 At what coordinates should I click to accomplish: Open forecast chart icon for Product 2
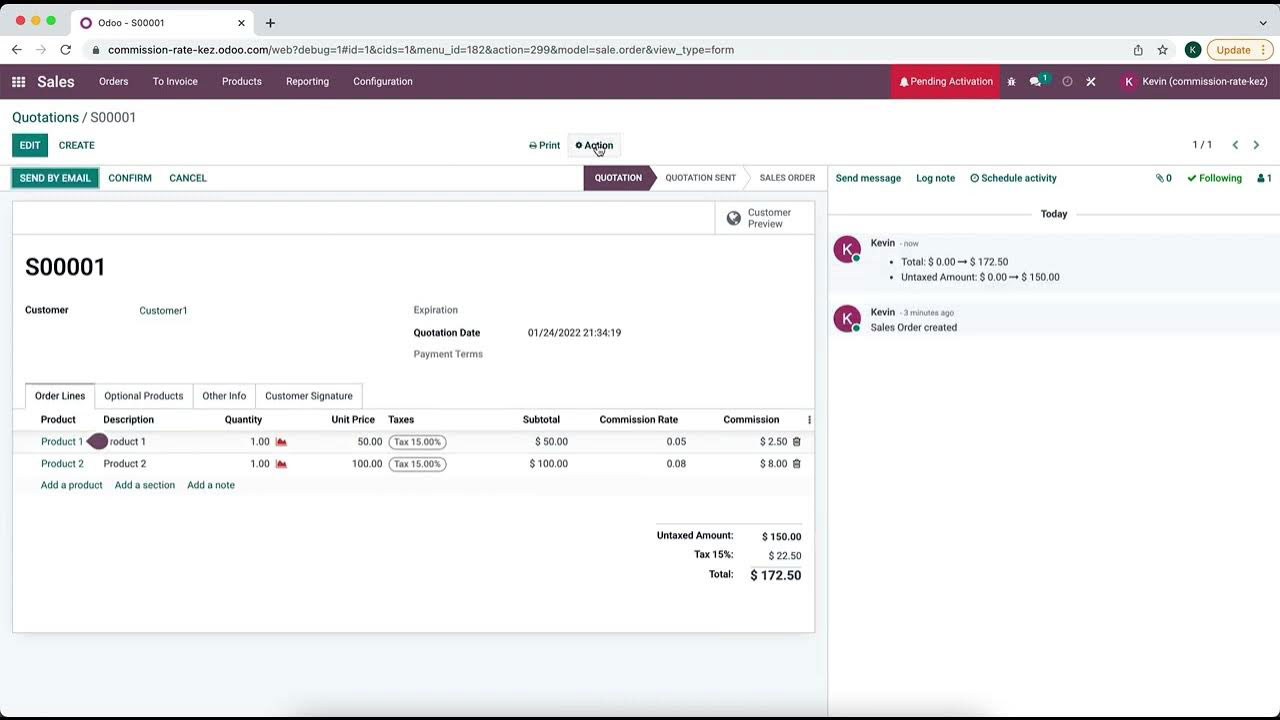[281, 464]
